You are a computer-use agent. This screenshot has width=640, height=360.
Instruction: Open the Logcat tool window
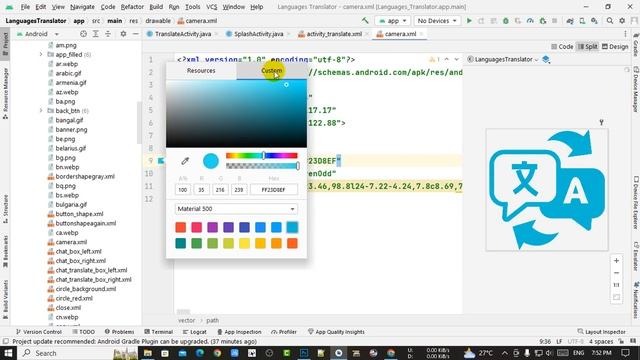(194, 332)
